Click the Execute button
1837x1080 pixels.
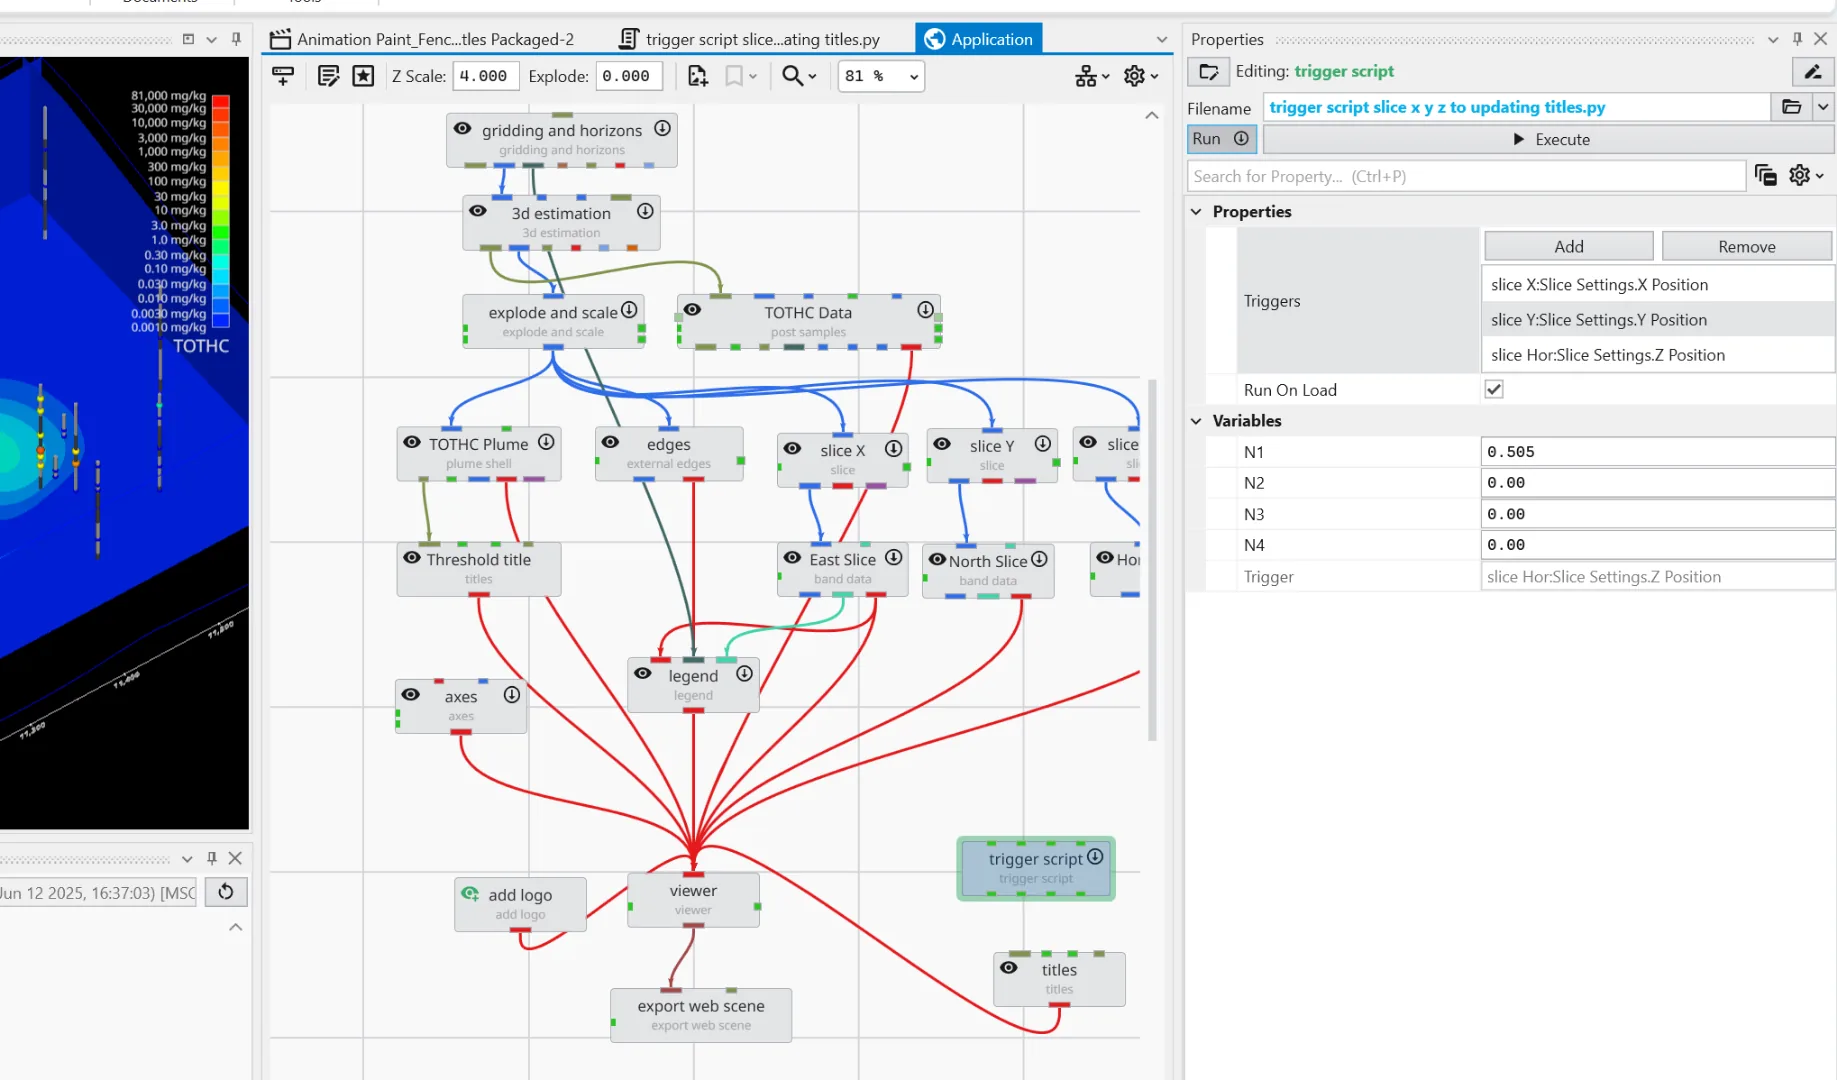coord(1549,140)
